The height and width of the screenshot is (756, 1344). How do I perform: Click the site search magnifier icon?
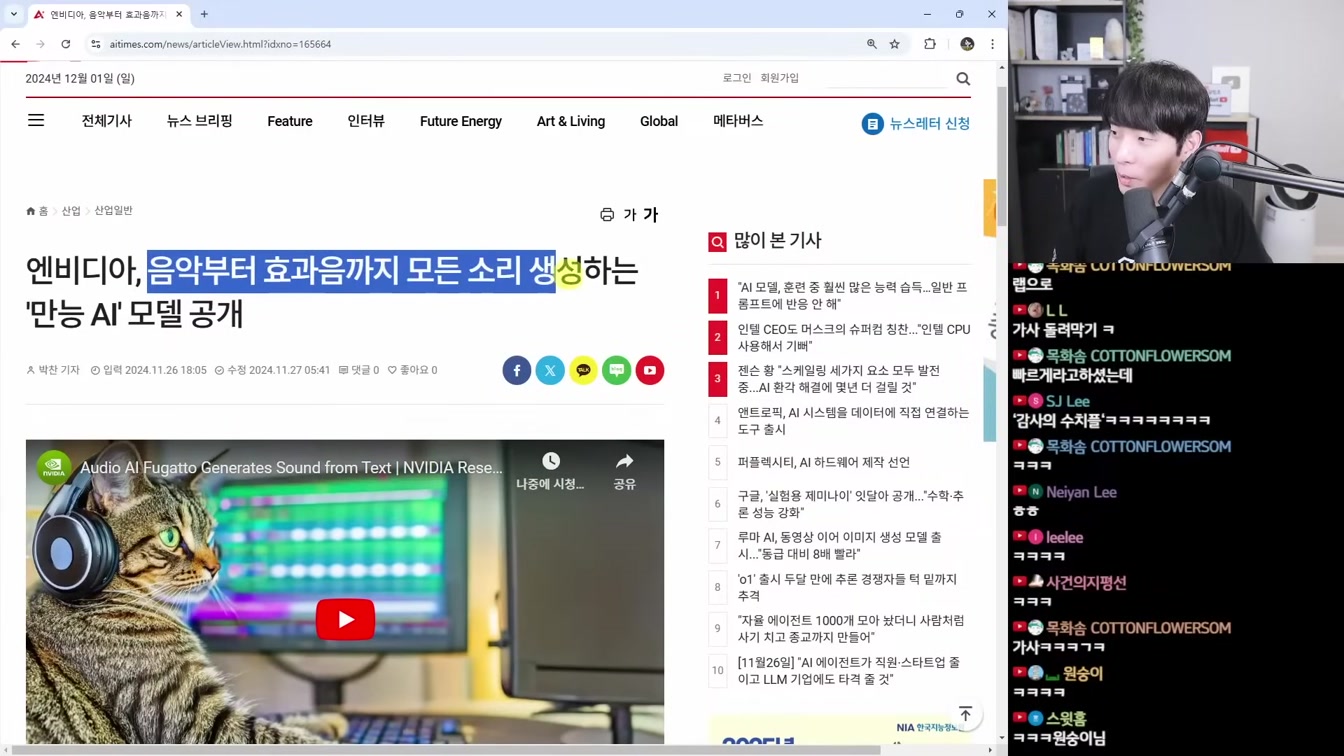(x=963, y=78)
